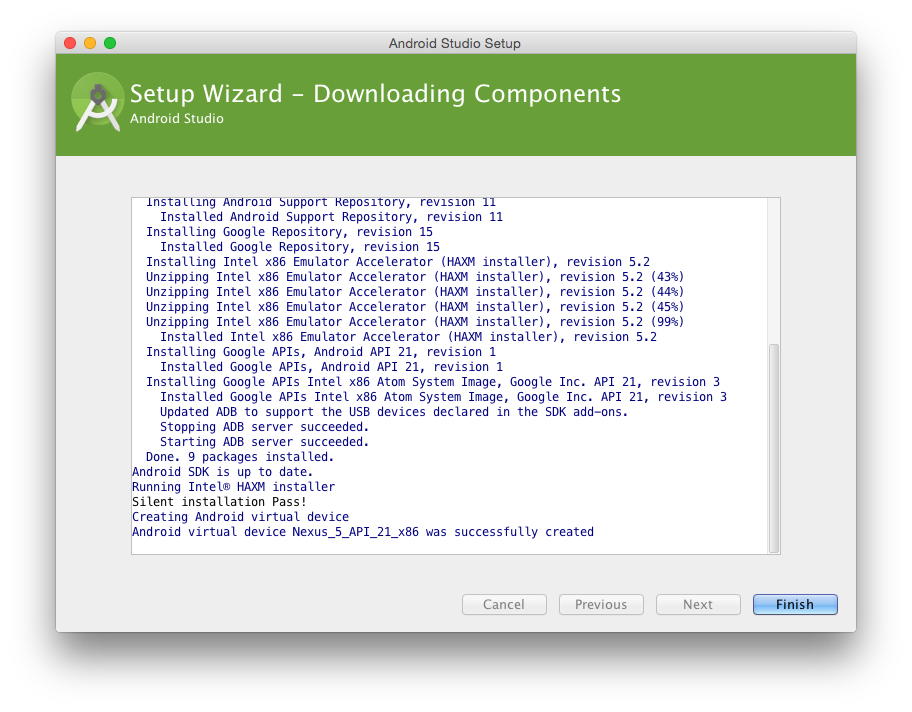Click 'Android SDK is up to date.' line

[x=222, y=472]
